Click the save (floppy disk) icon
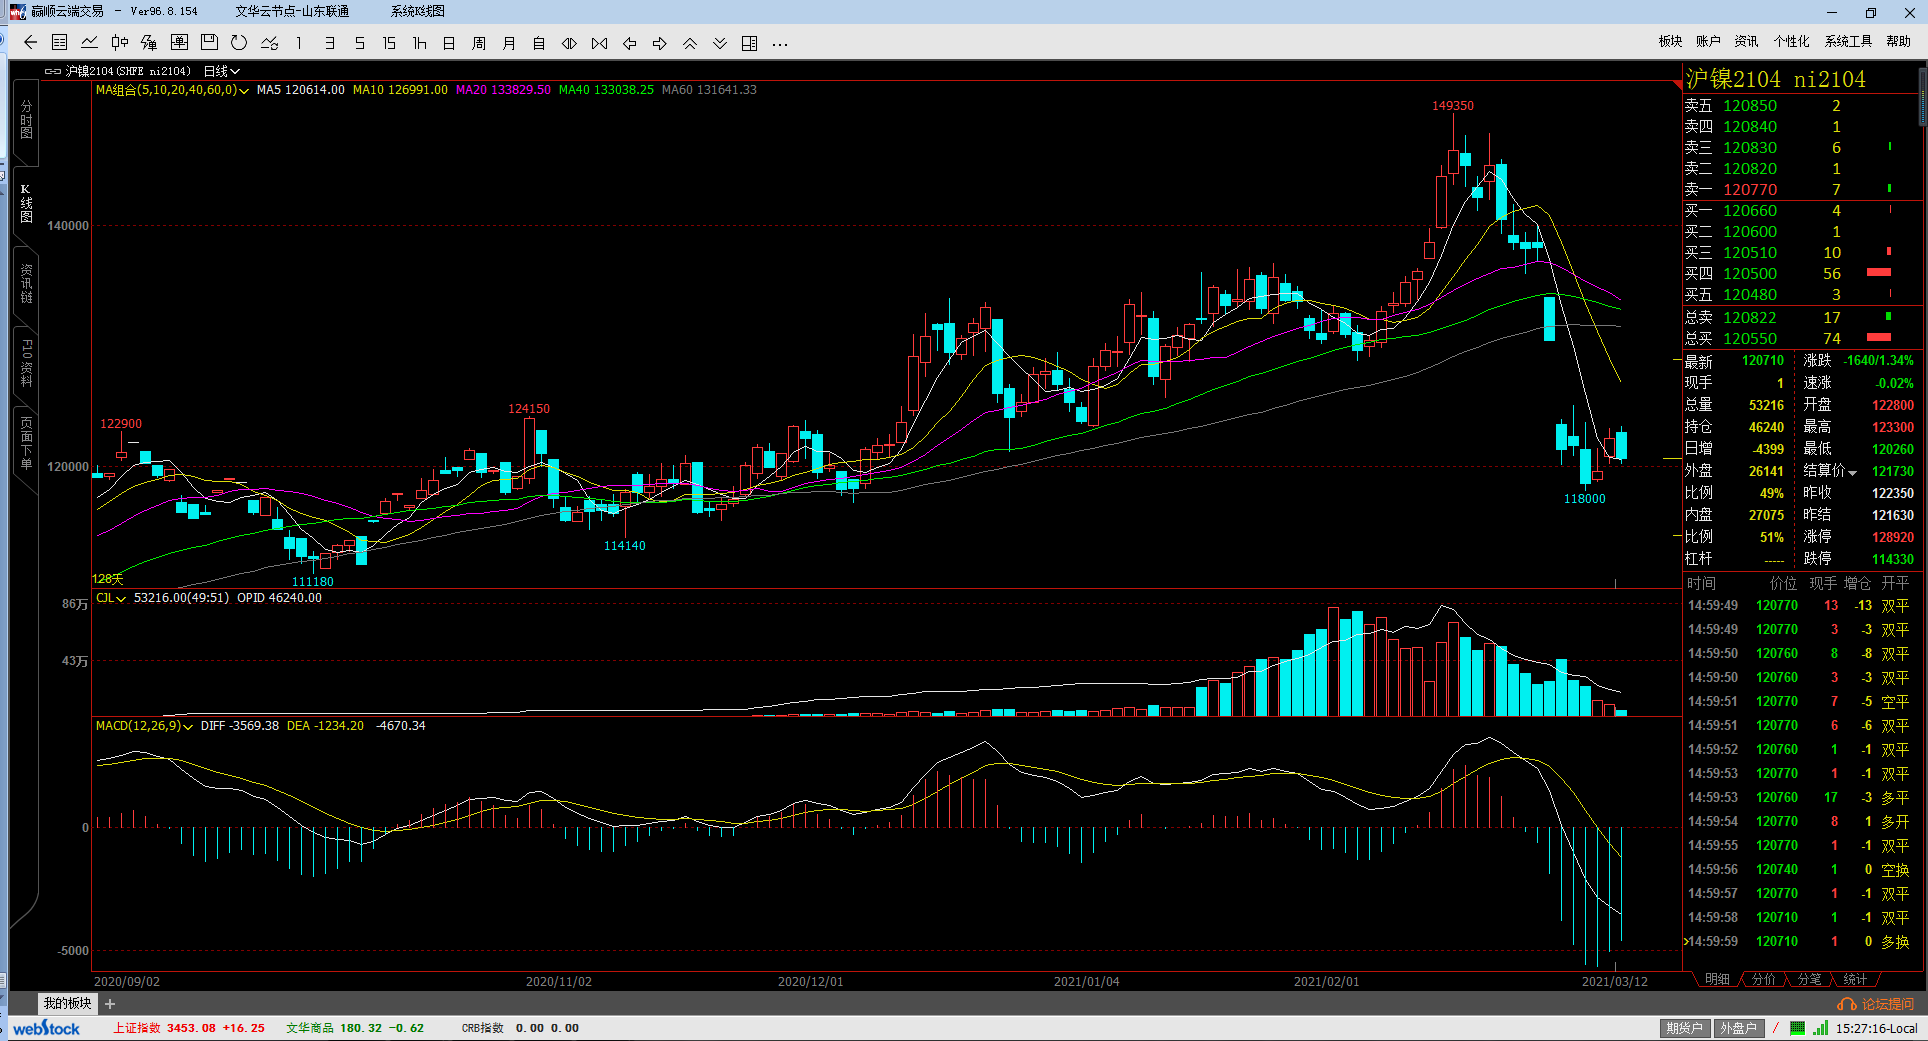 pyautogui.click(x=209, y=43)
